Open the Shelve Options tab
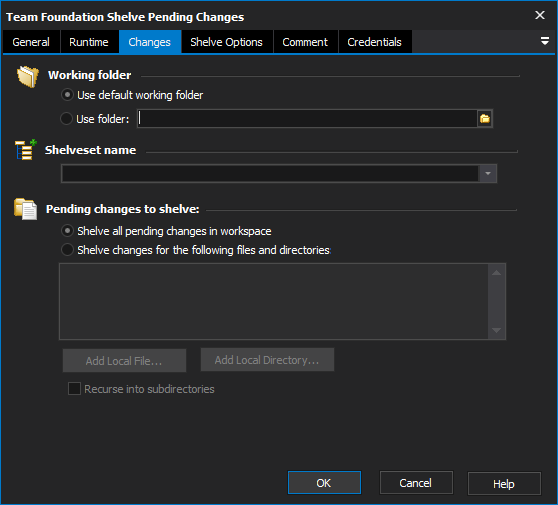 coord(227,42)
